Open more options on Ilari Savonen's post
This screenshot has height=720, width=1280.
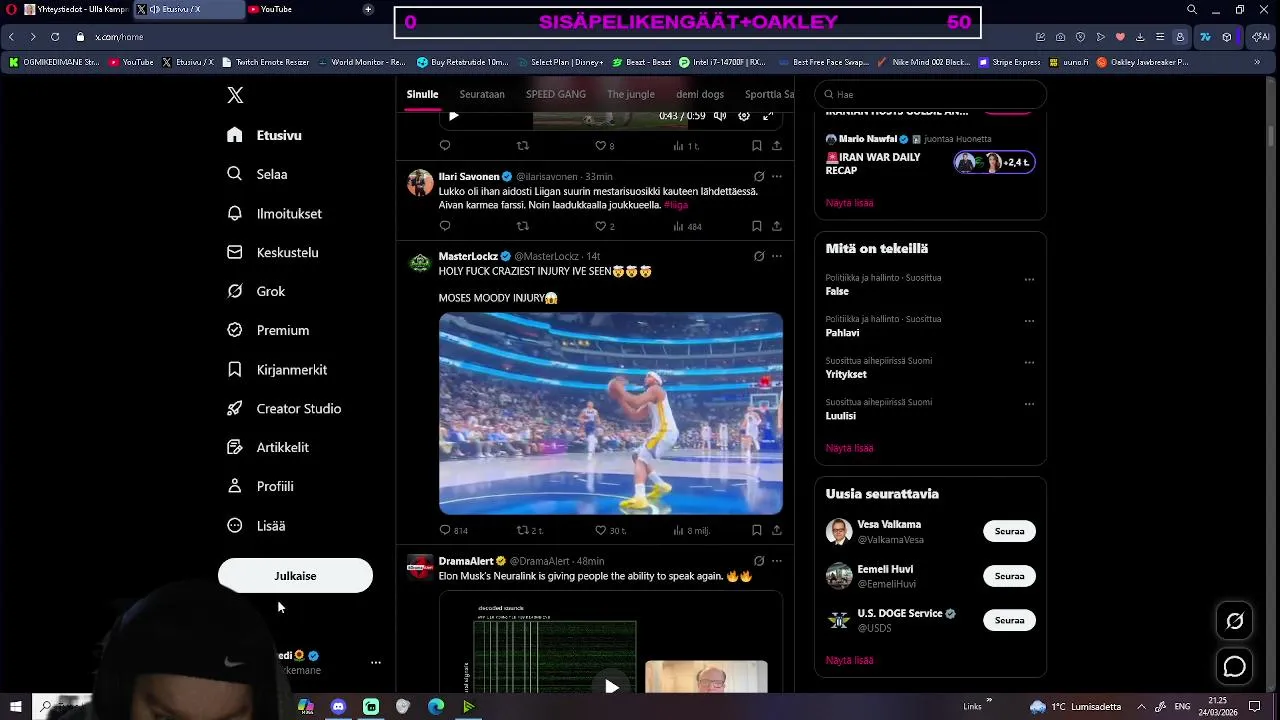[x=777, y=176]
